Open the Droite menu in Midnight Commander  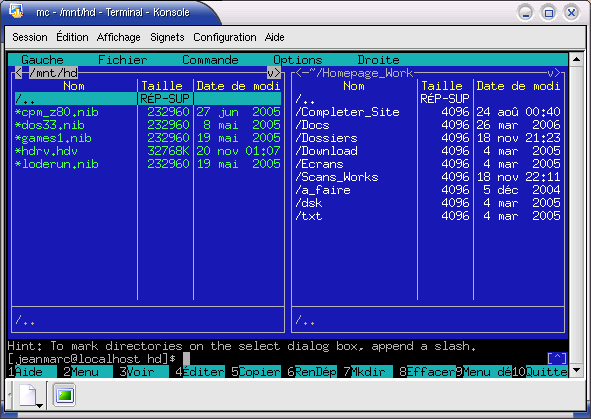click(x=378, y=60)
